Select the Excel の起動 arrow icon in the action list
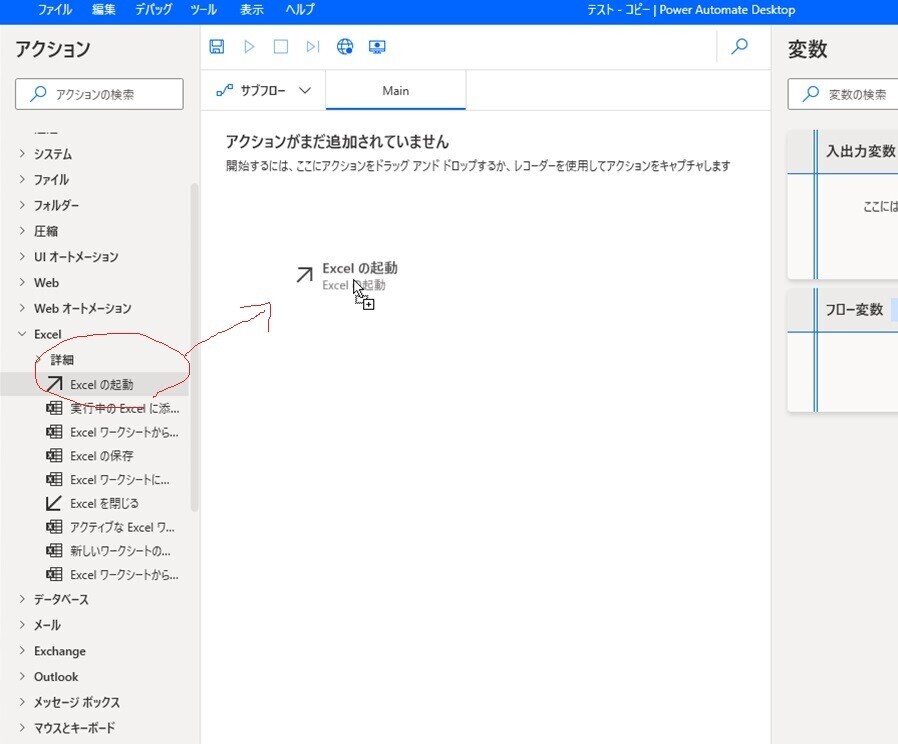 coord(54,384)
